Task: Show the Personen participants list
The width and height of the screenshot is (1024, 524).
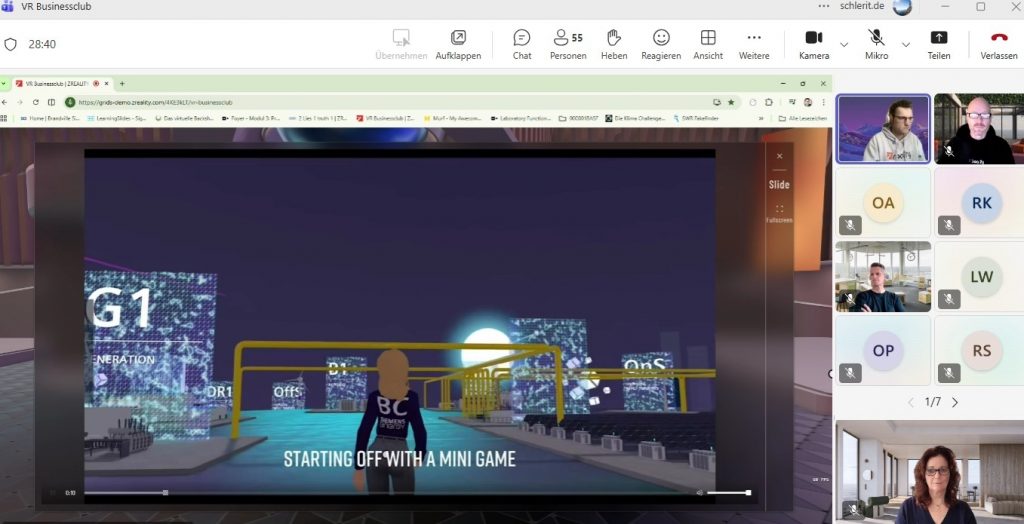Action: (567, 43)
